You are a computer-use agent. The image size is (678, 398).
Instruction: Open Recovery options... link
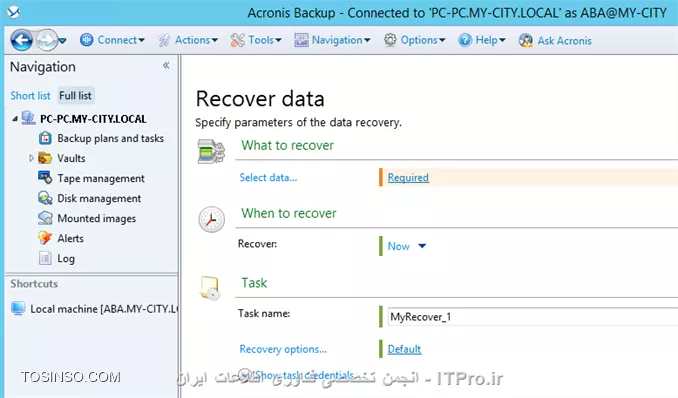click(x=283, y=349)
